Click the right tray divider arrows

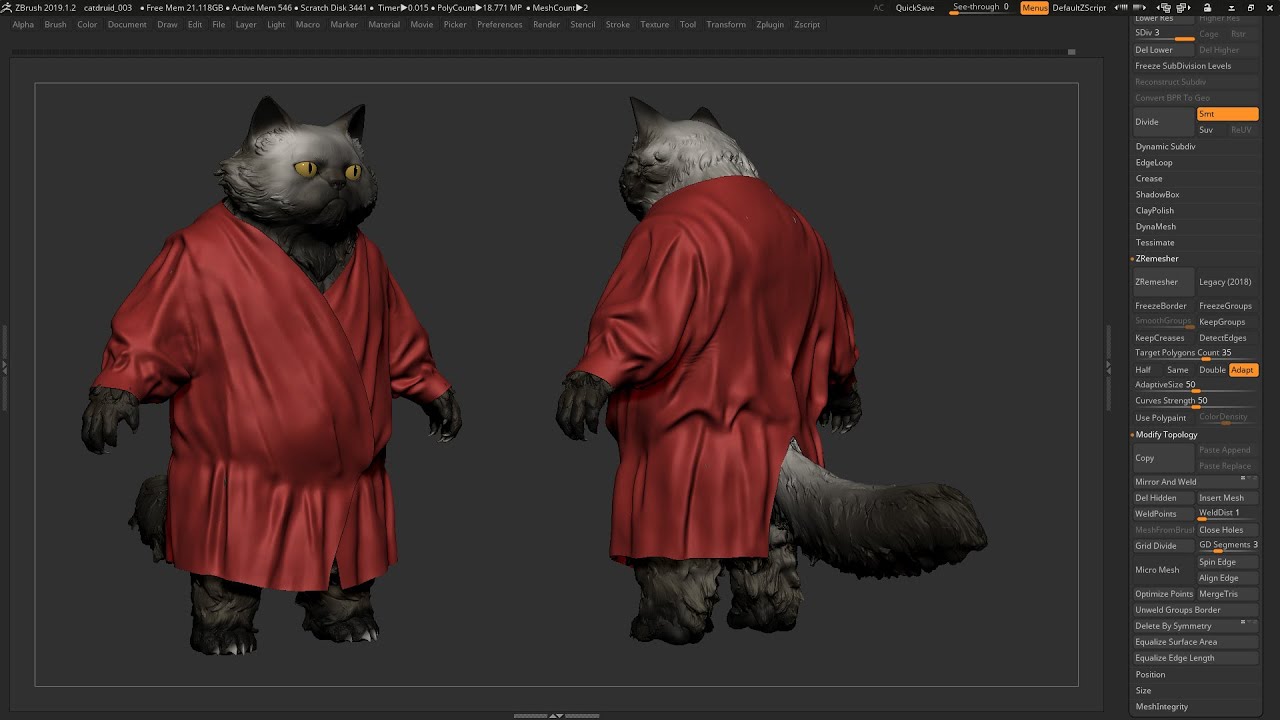click(x=1108, y=367)
